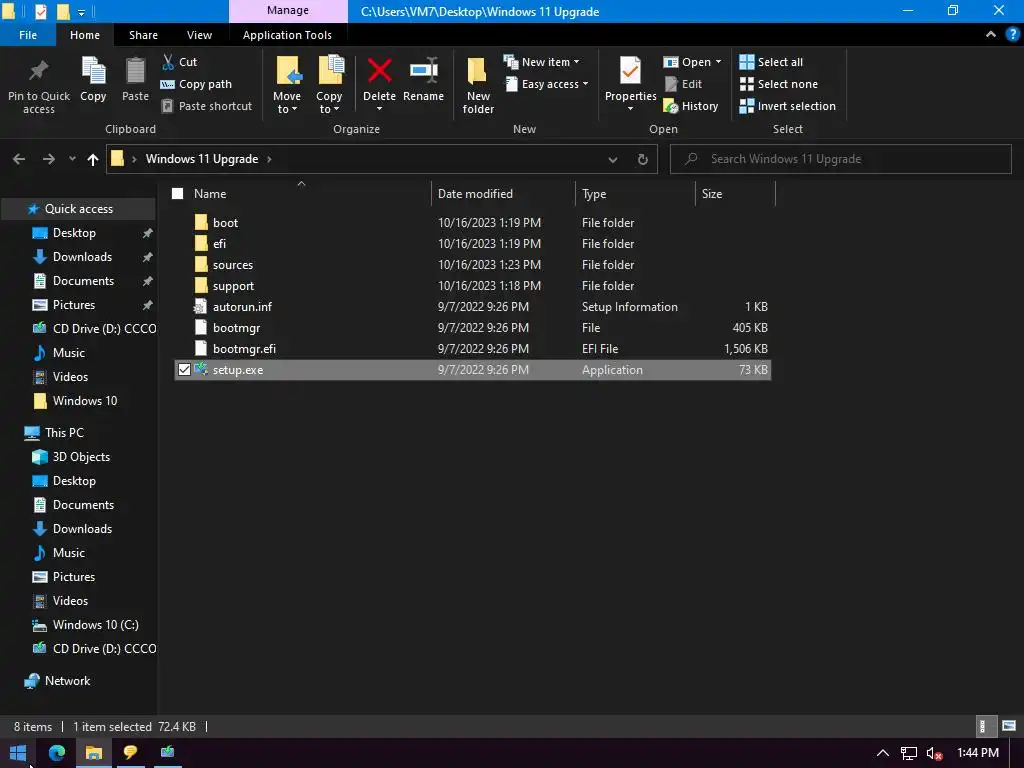Go up one folder level

[x=93, y=159]
